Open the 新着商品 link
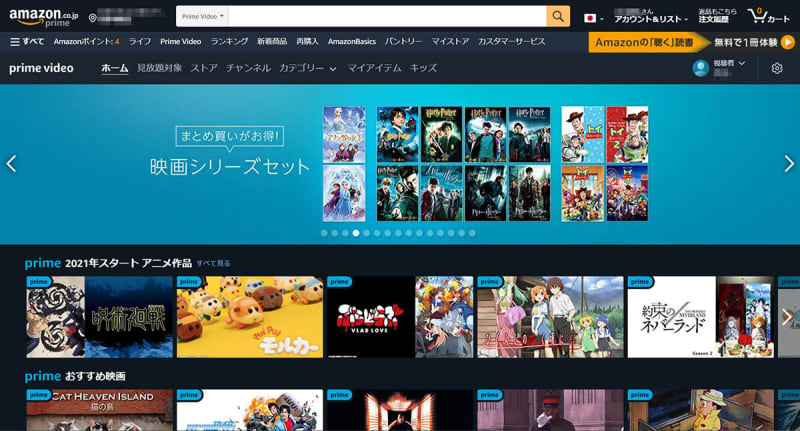Screen dimensions: 800x431 (272, 42)
